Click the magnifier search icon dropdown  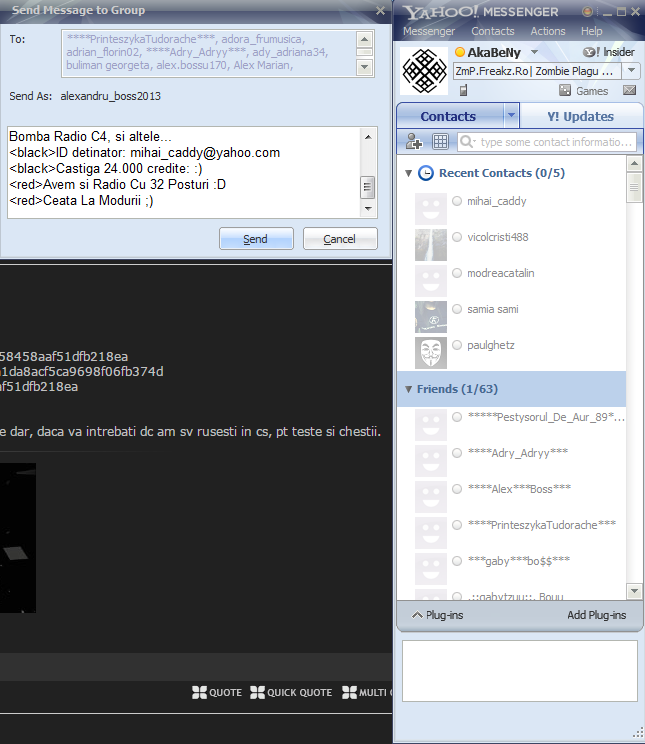[467, 142]
